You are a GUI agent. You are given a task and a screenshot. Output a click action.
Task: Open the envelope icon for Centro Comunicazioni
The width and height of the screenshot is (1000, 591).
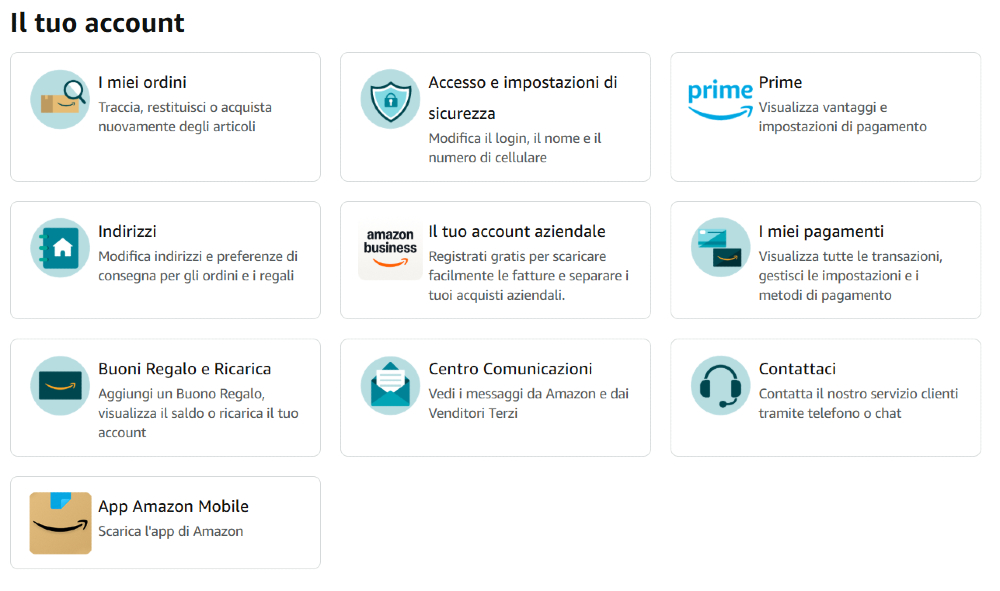pos(389,384)
